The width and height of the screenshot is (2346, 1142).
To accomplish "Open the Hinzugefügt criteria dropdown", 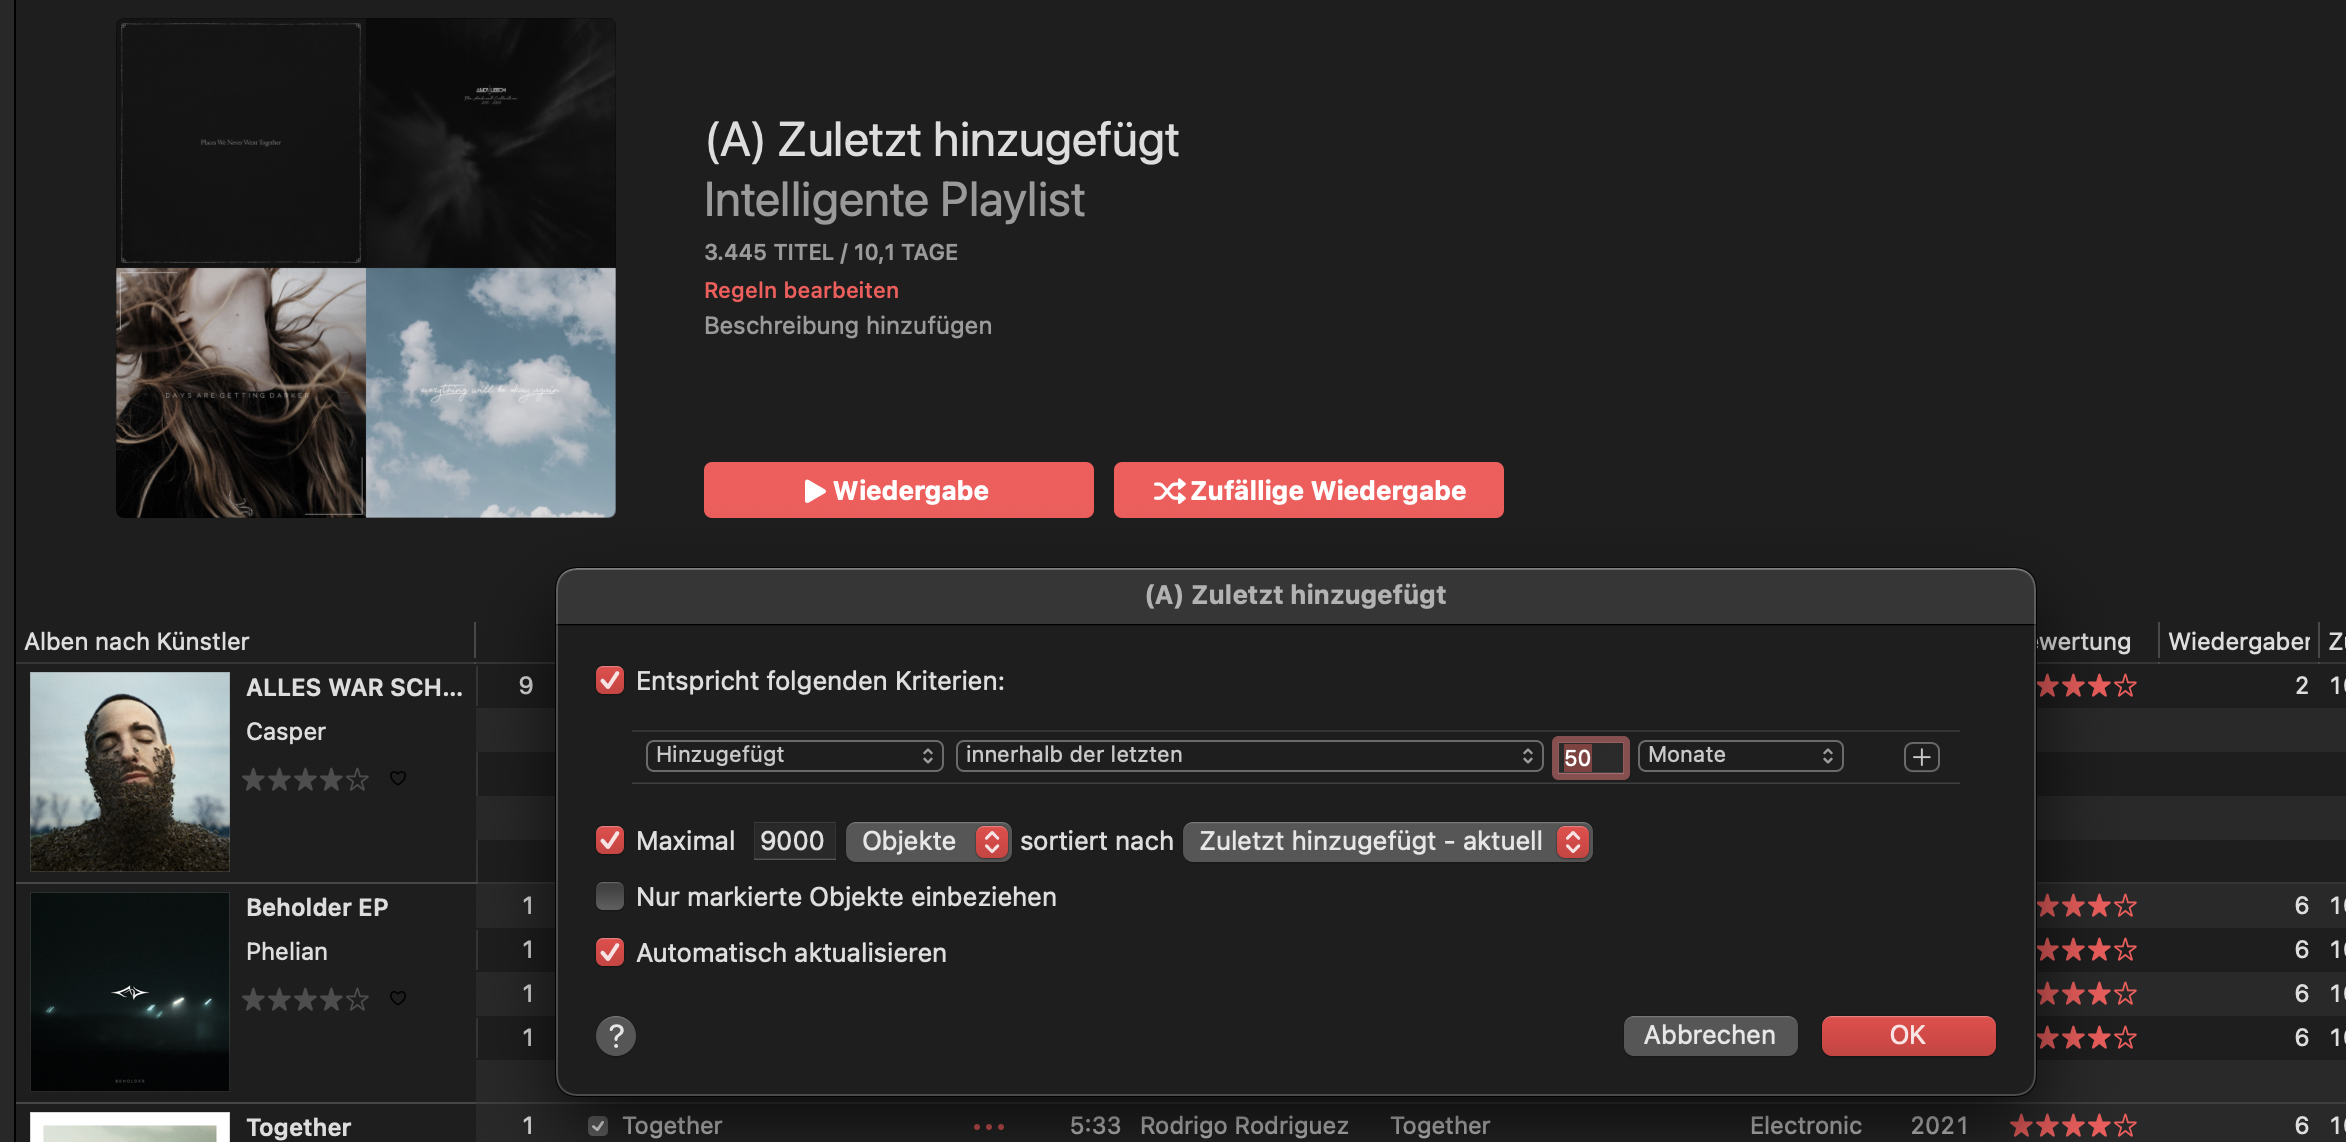I will (794, 755).
